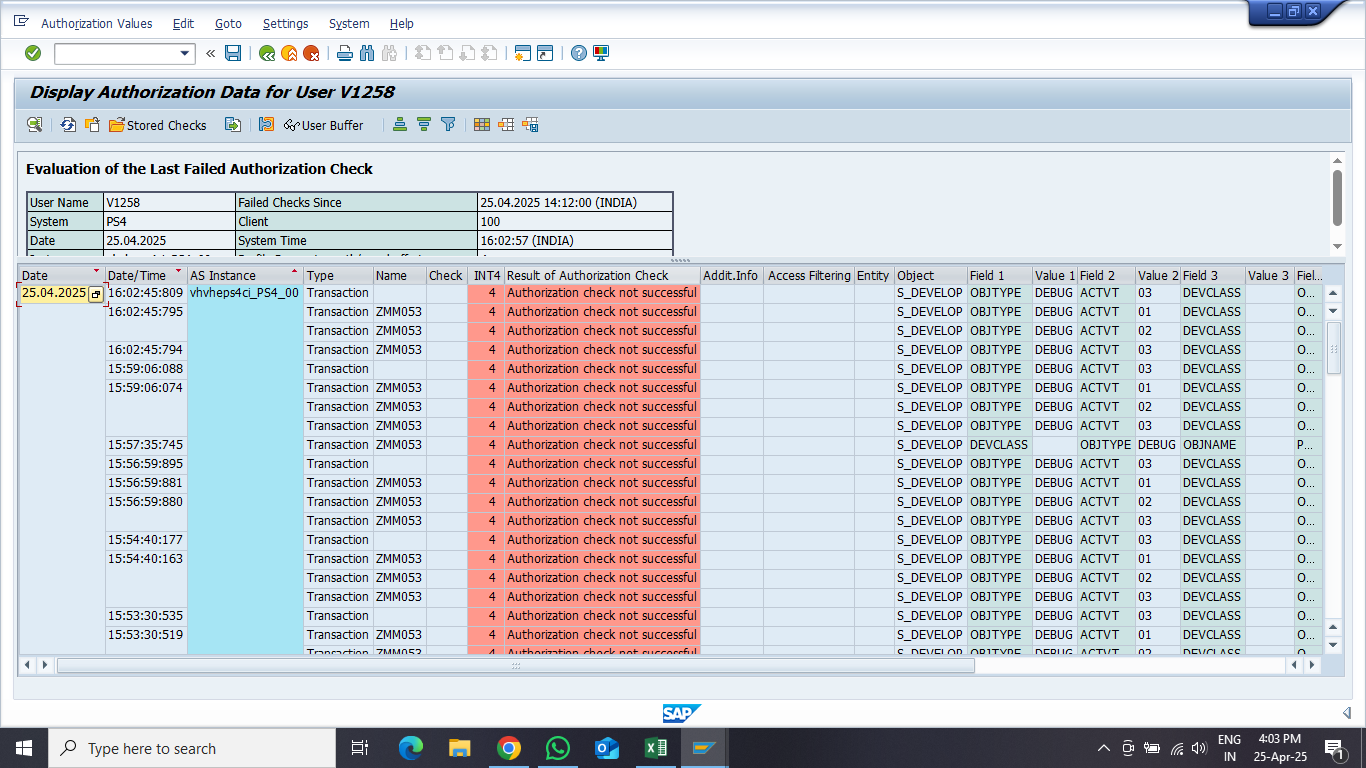Screen dimensions: 1366x768
Task: Click the green Back arrow icon
Action: pyautogui.click(x=267, y=53)
